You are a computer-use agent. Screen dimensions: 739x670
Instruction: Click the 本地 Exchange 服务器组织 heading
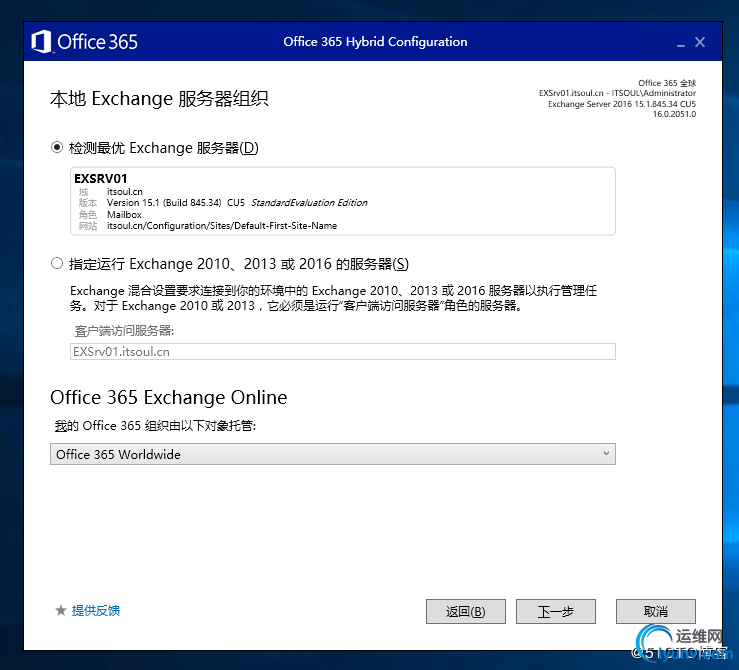pyautogui.click(x=159, y=99)
